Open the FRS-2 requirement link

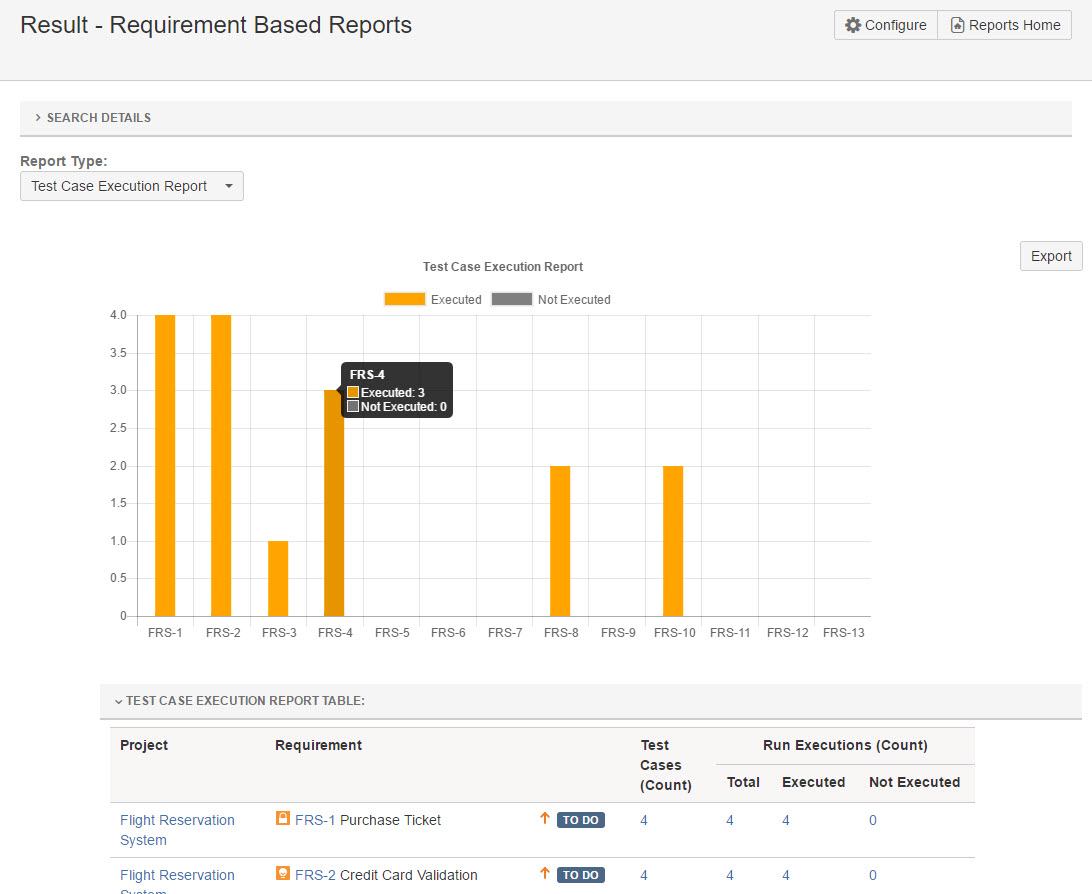315,875
